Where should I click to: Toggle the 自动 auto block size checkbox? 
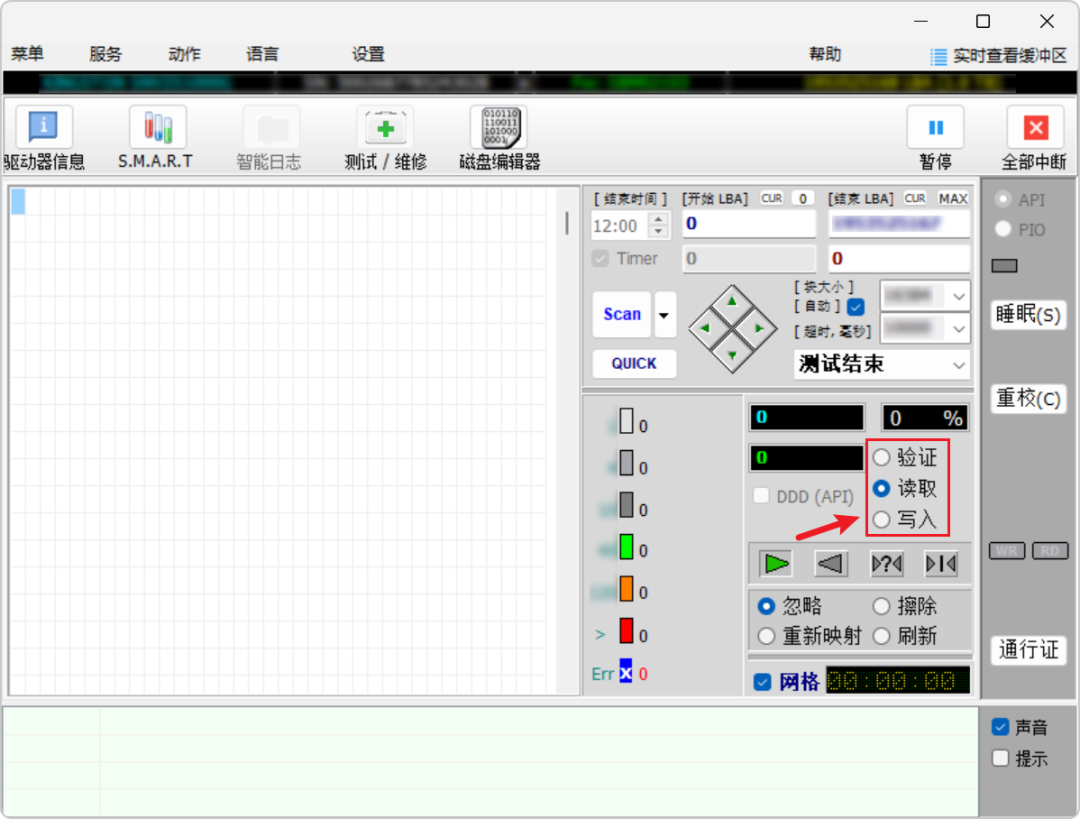point(855,307)
